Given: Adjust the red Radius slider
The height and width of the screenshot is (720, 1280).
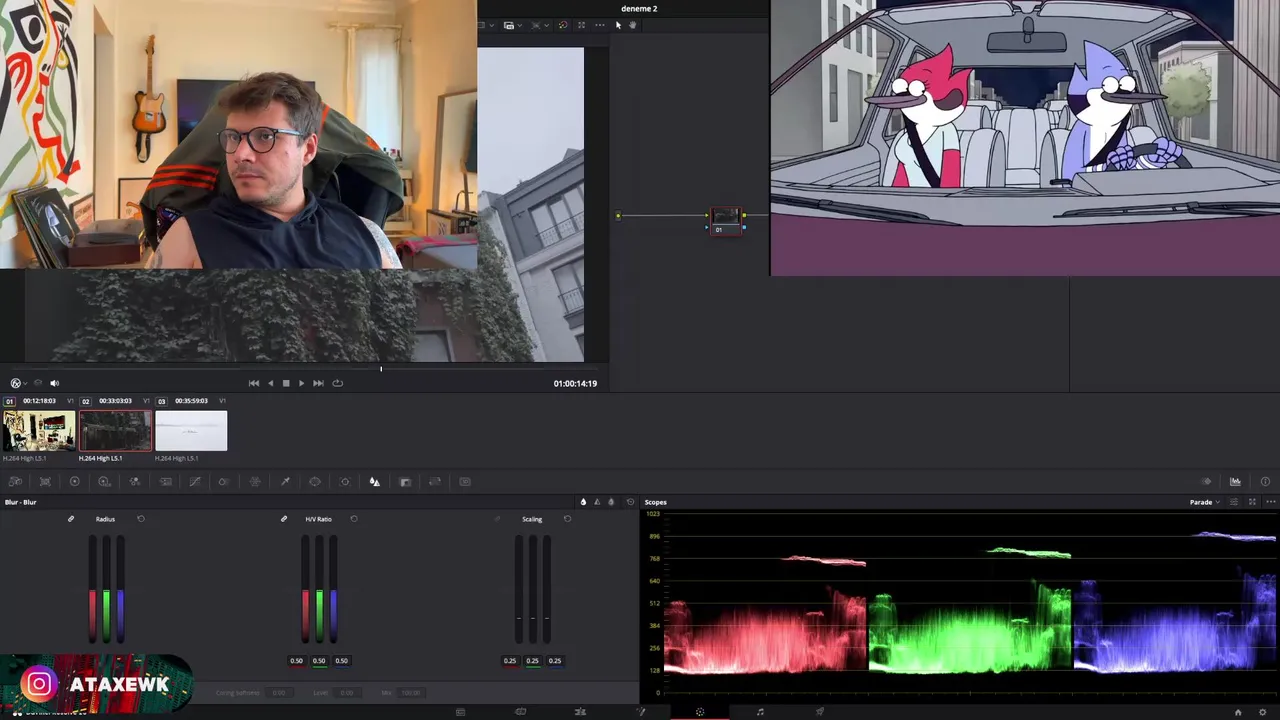Looking at the screenshot, I should pyautogui.click(x=92, y=589).
